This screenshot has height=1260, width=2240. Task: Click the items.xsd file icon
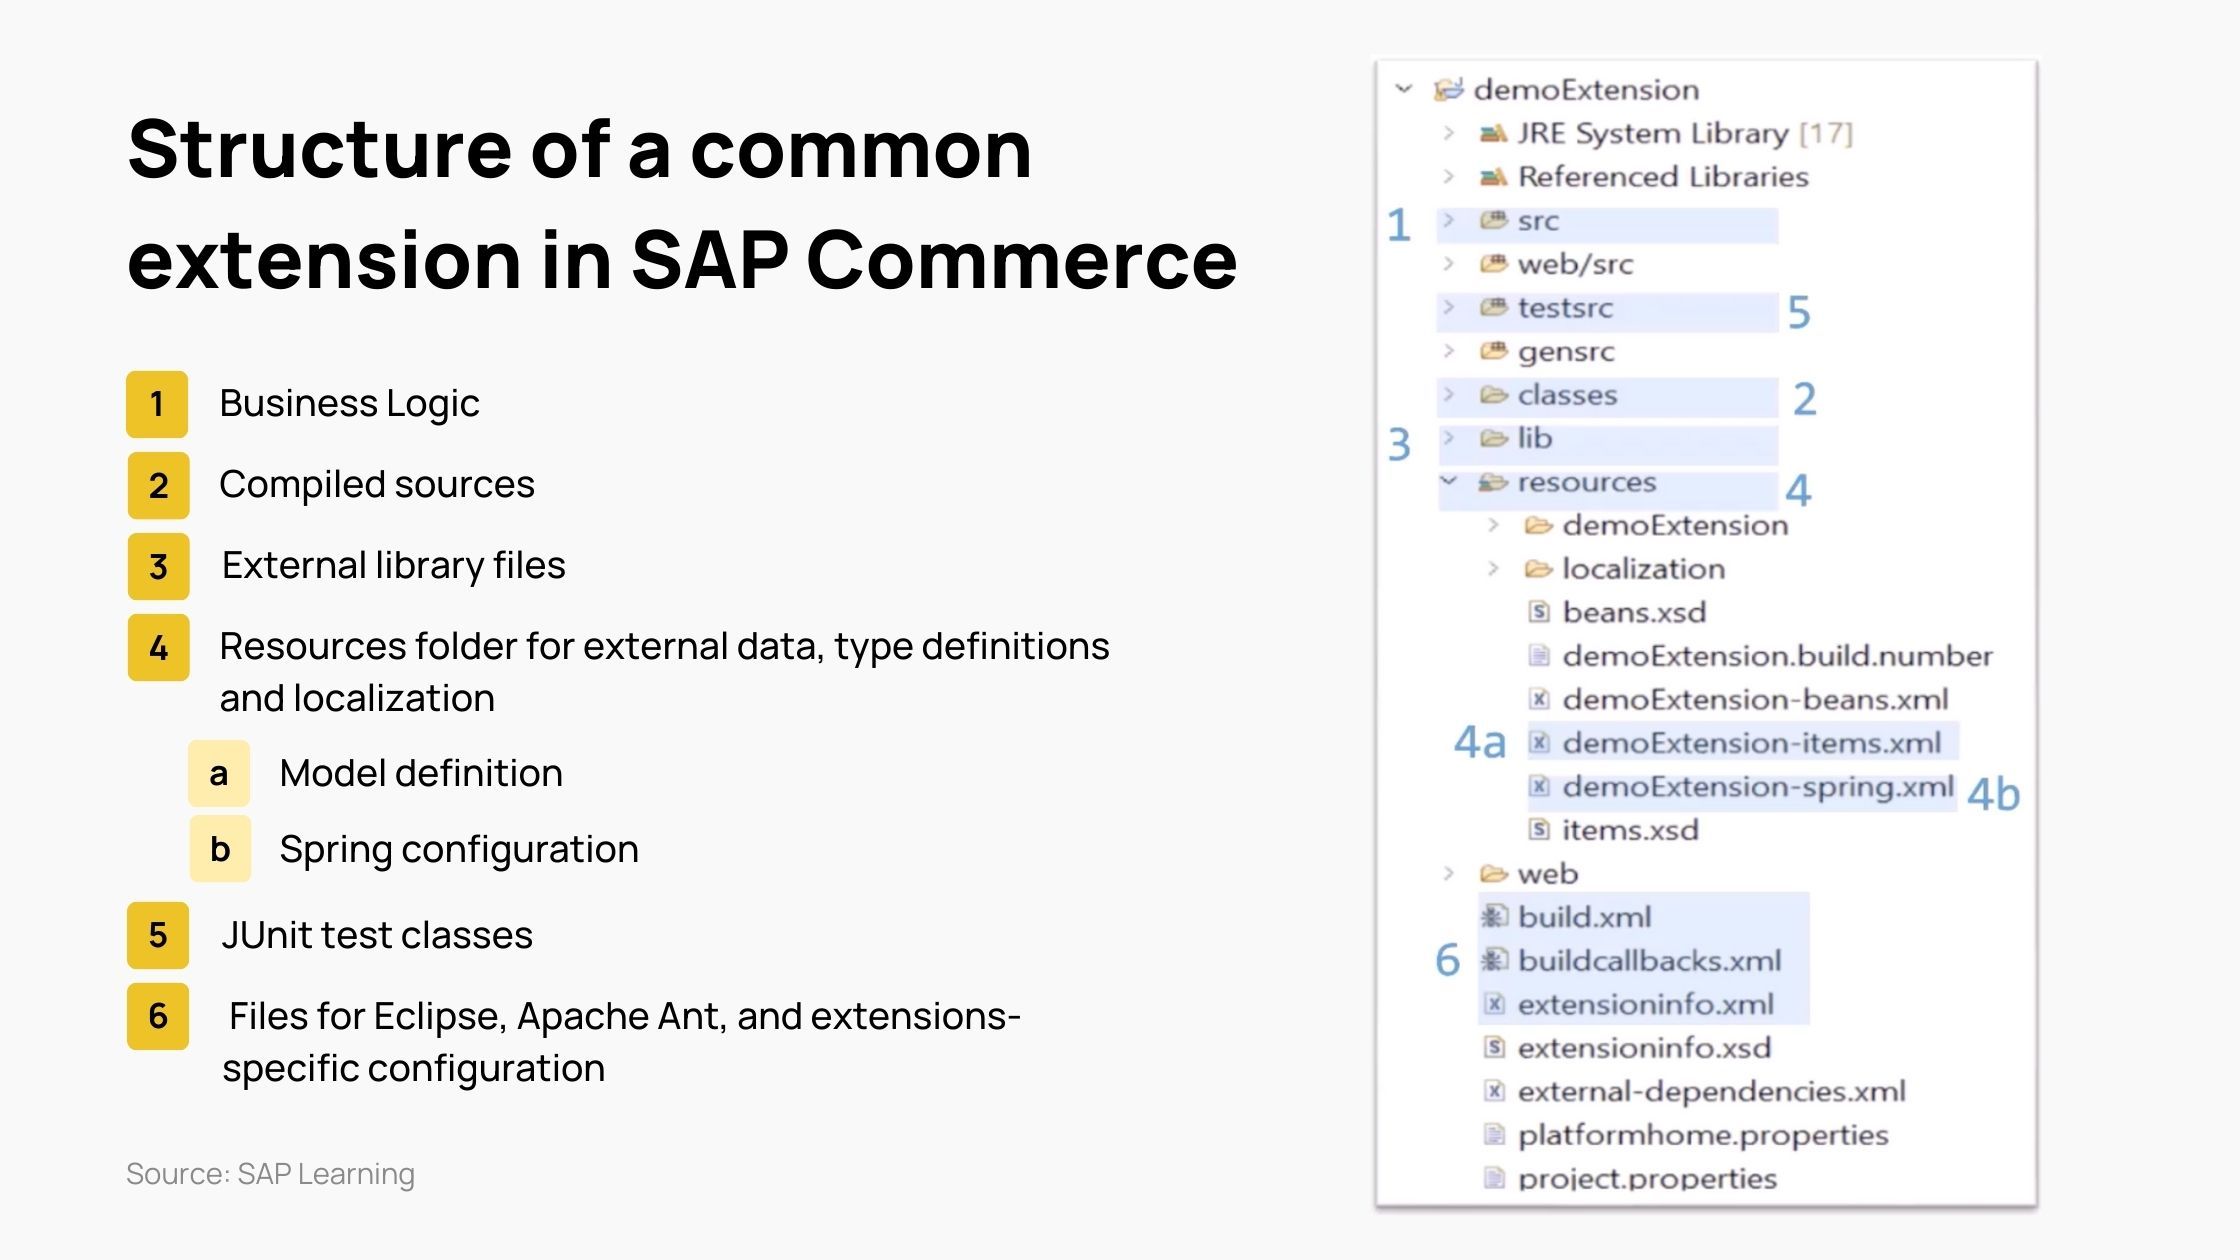pos(1540,830)
